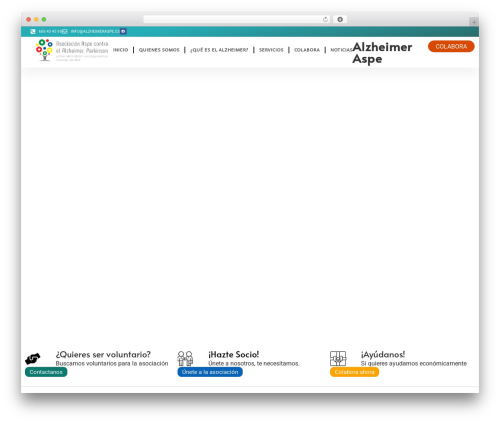Click the green Contáctanos button
Viewport: 500px width, 423px height.
tap(46, 372)
